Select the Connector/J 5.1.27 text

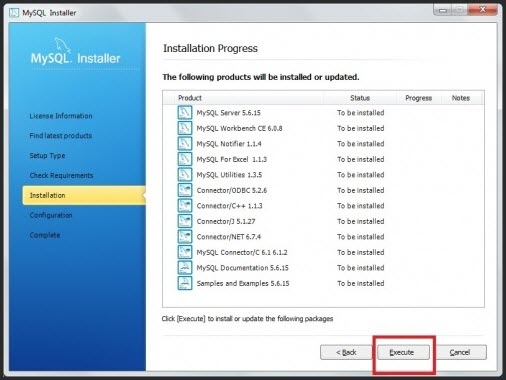pos(226,221)
